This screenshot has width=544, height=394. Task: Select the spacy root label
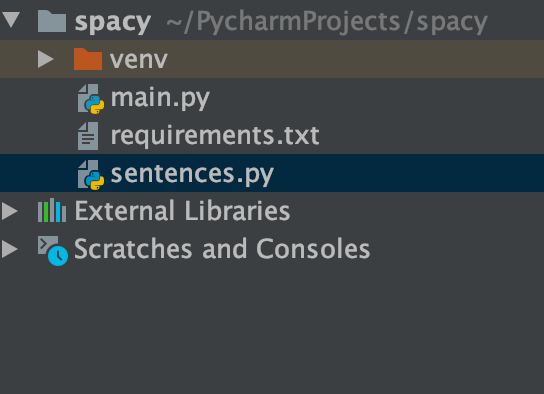pos(113,22)
